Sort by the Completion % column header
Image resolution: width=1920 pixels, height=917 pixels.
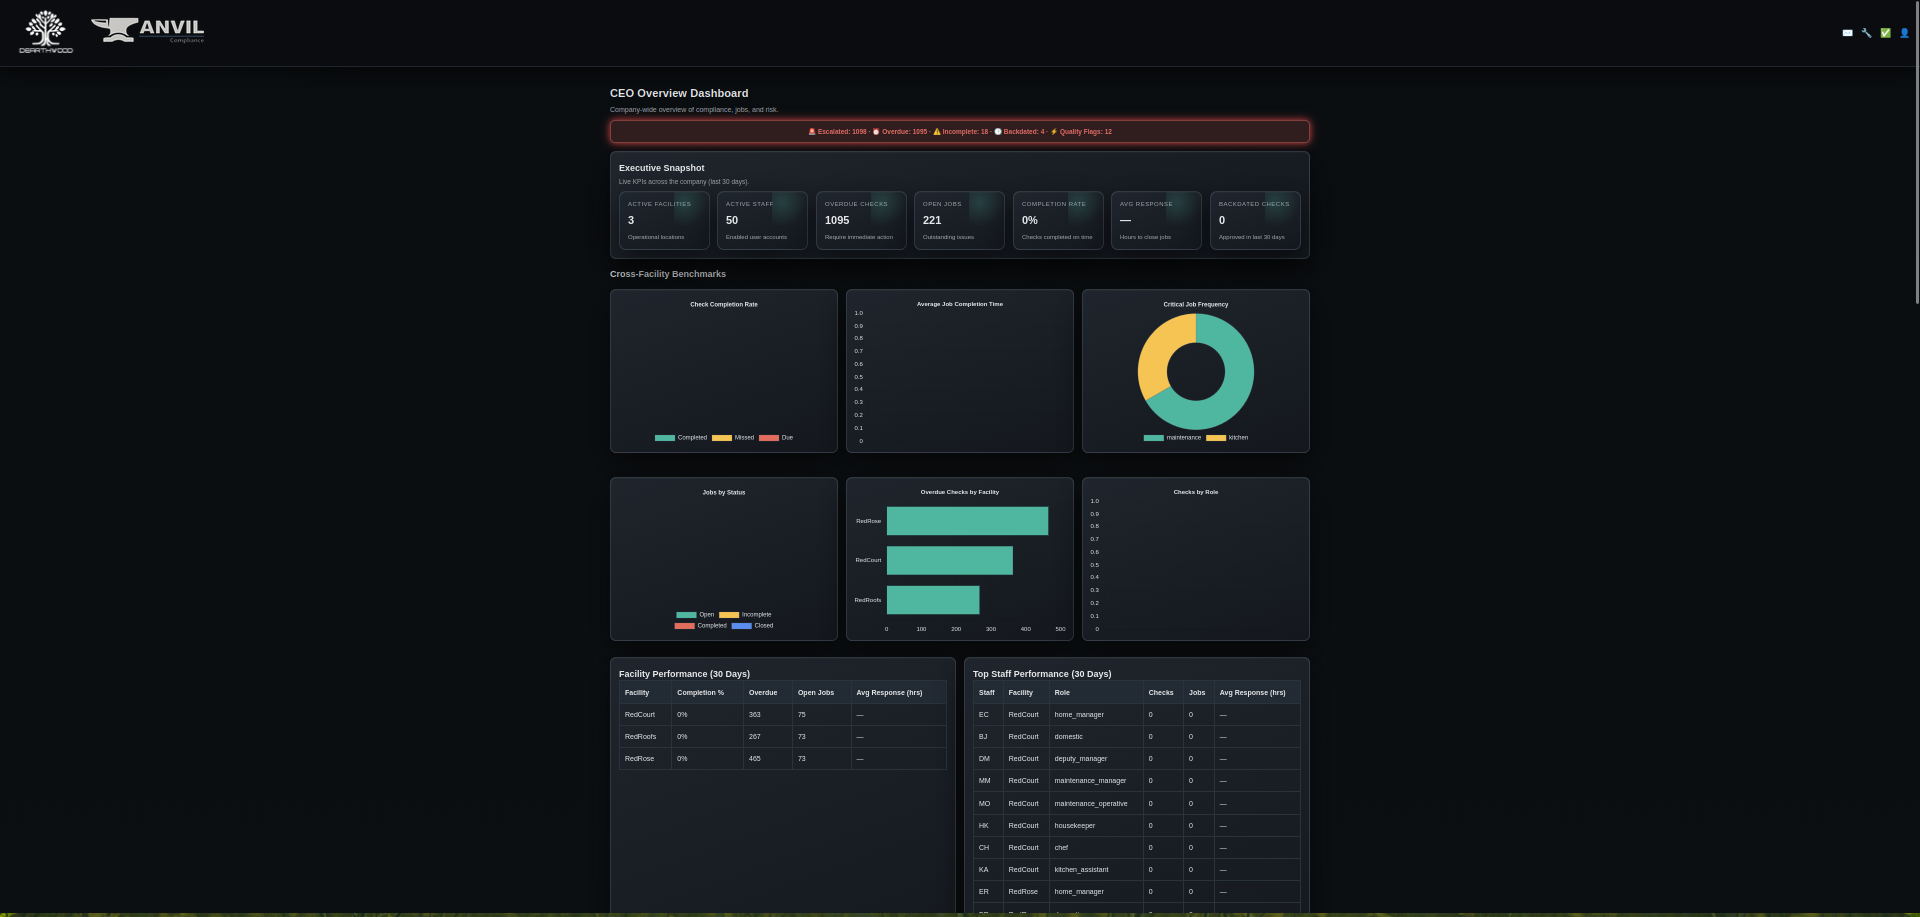[700, 693]
